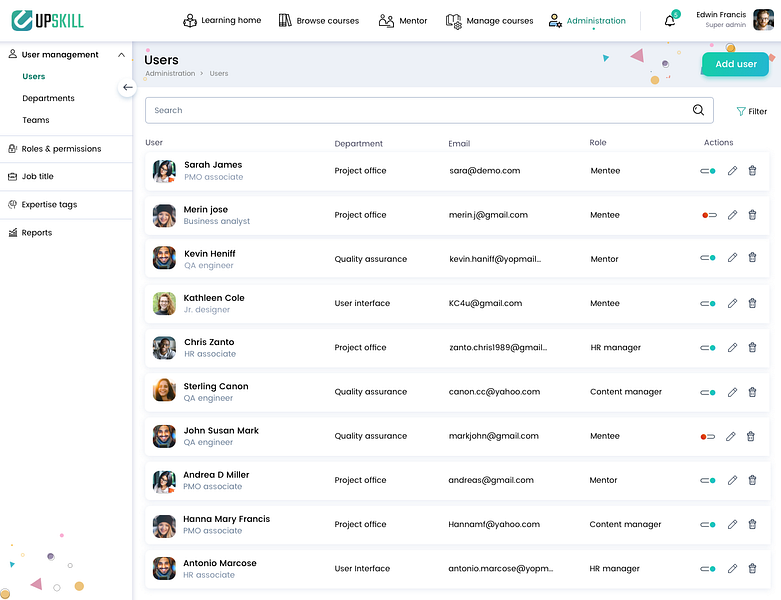Viewport: 781px width, 600px height.
Task: Edit Chris Zanto with pencil icon
Action: (732, 348)
